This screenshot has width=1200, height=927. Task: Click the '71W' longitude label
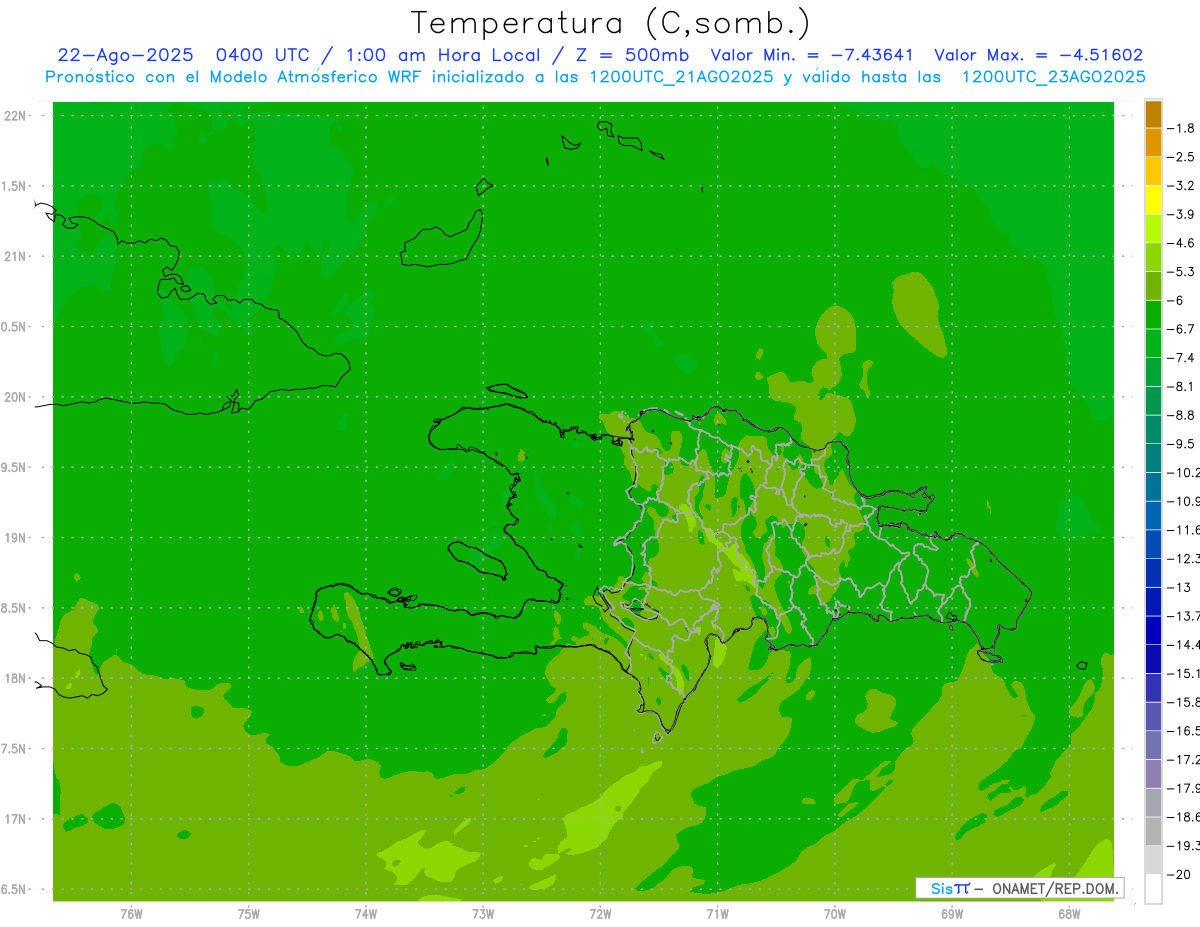tap(717, 913)
